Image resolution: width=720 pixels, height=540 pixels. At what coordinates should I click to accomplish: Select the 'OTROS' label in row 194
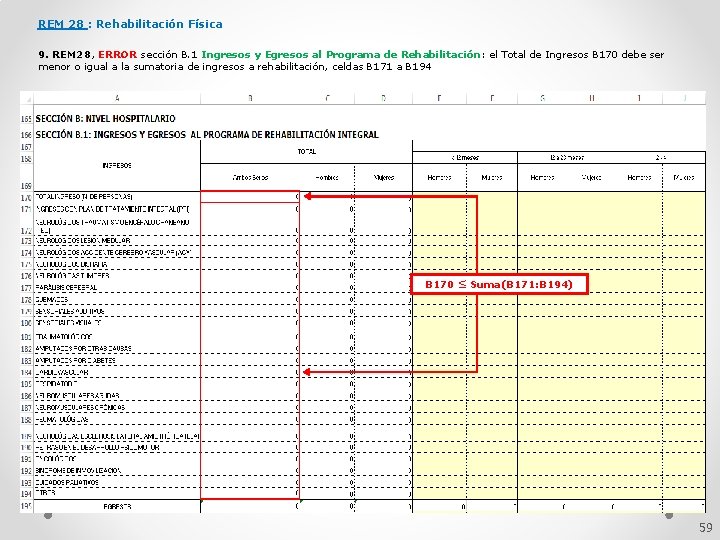(45, 493)
